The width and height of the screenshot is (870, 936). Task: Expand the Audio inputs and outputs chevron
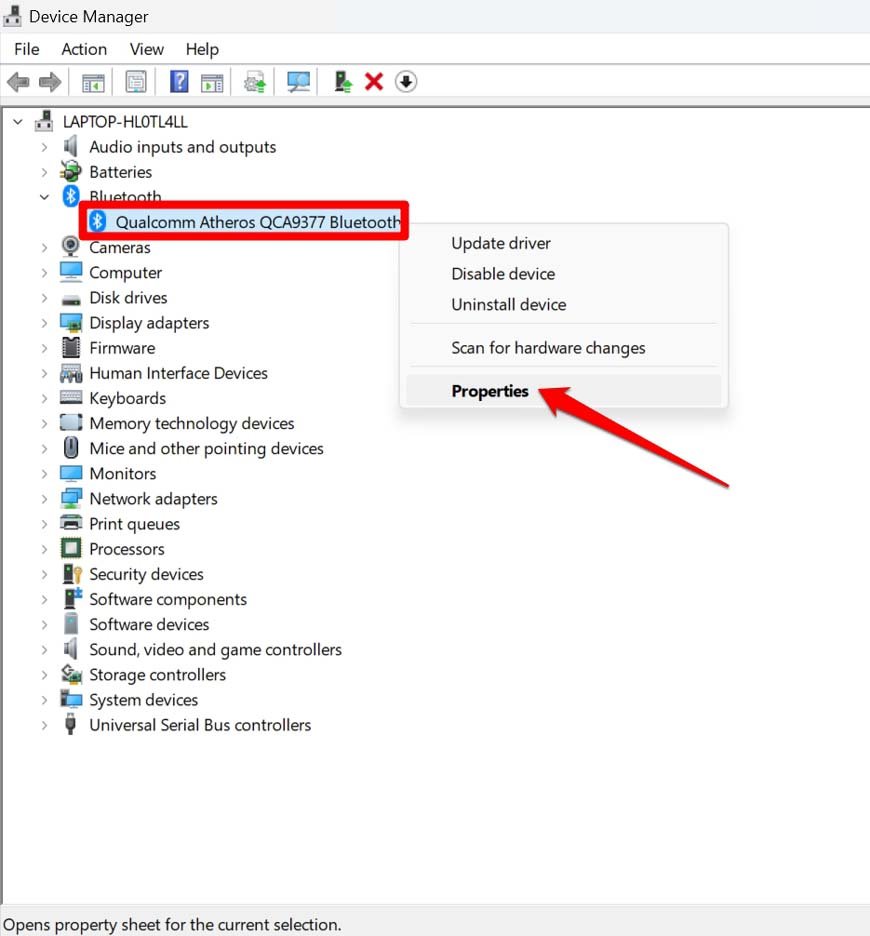point(44,147)
